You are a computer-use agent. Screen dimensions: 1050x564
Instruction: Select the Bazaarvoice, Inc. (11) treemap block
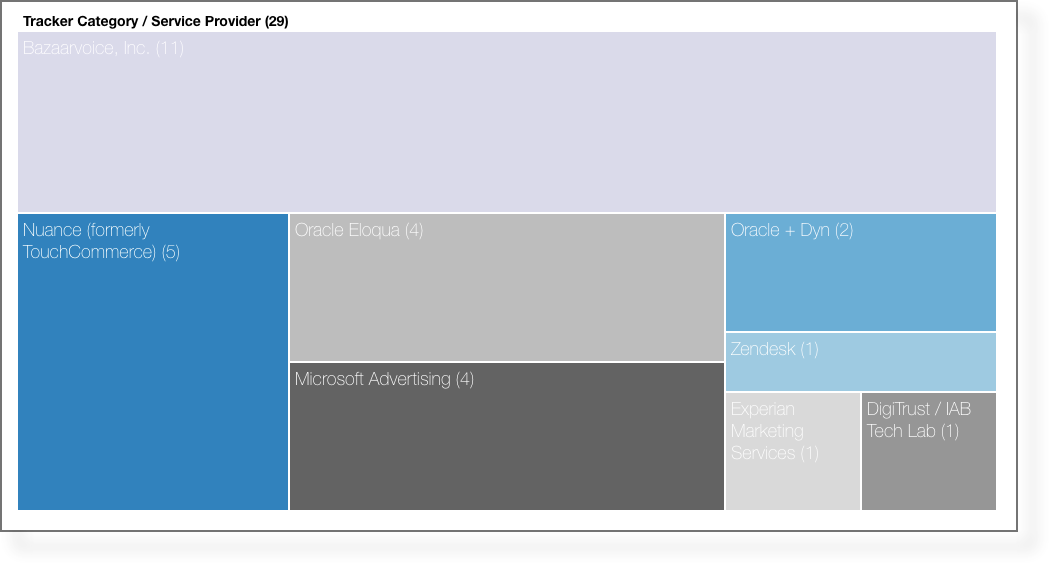[x=507, y=122]
